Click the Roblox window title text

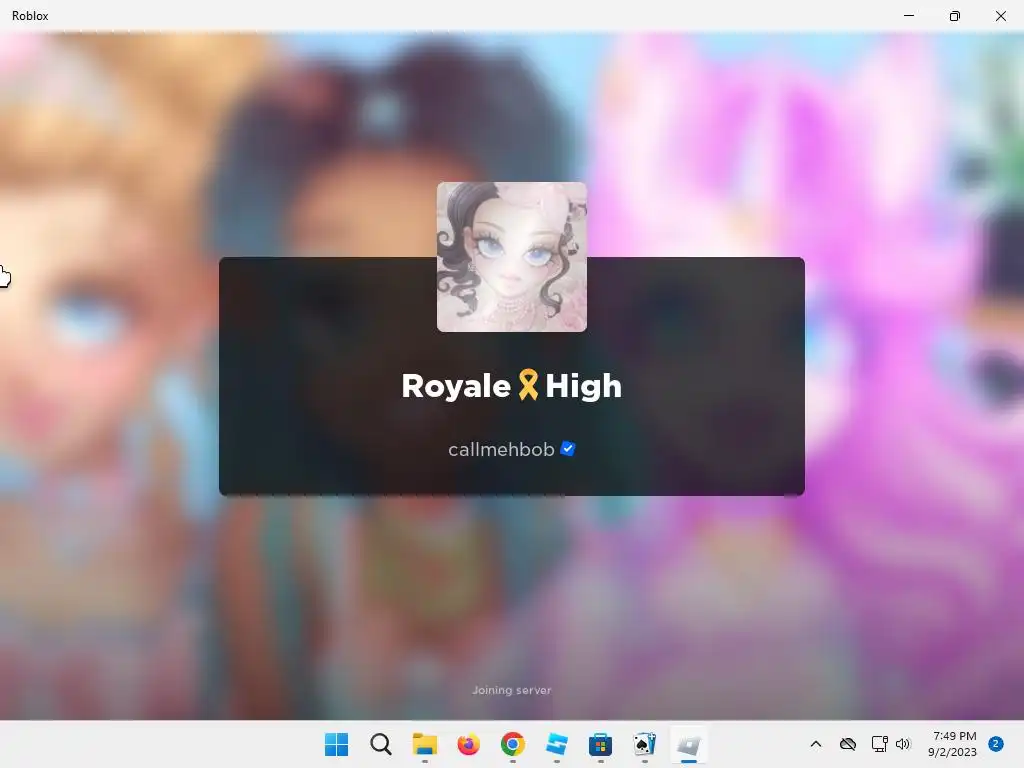30,16
